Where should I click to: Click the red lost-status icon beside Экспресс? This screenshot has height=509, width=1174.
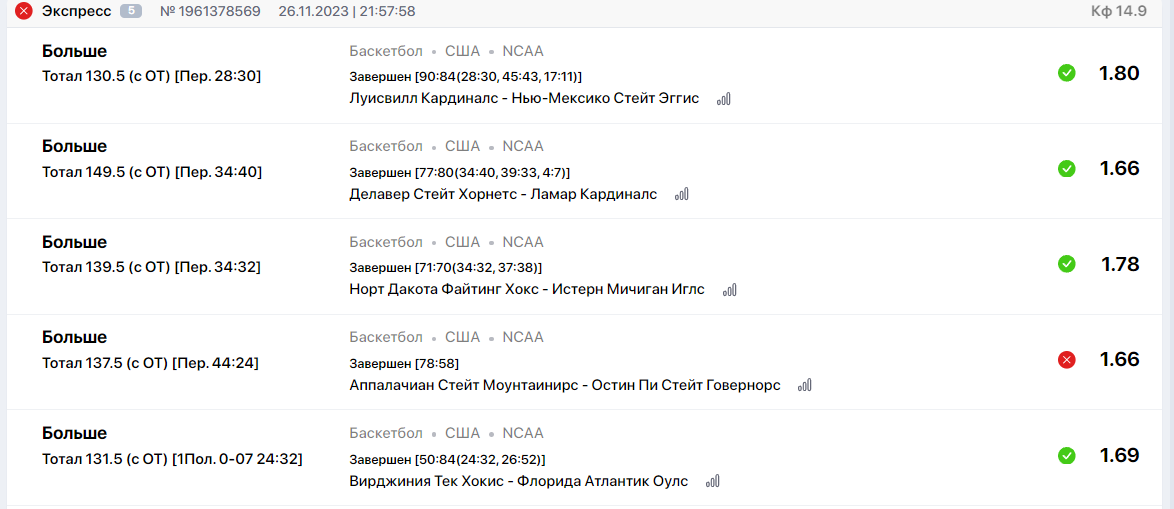[24, 11]
